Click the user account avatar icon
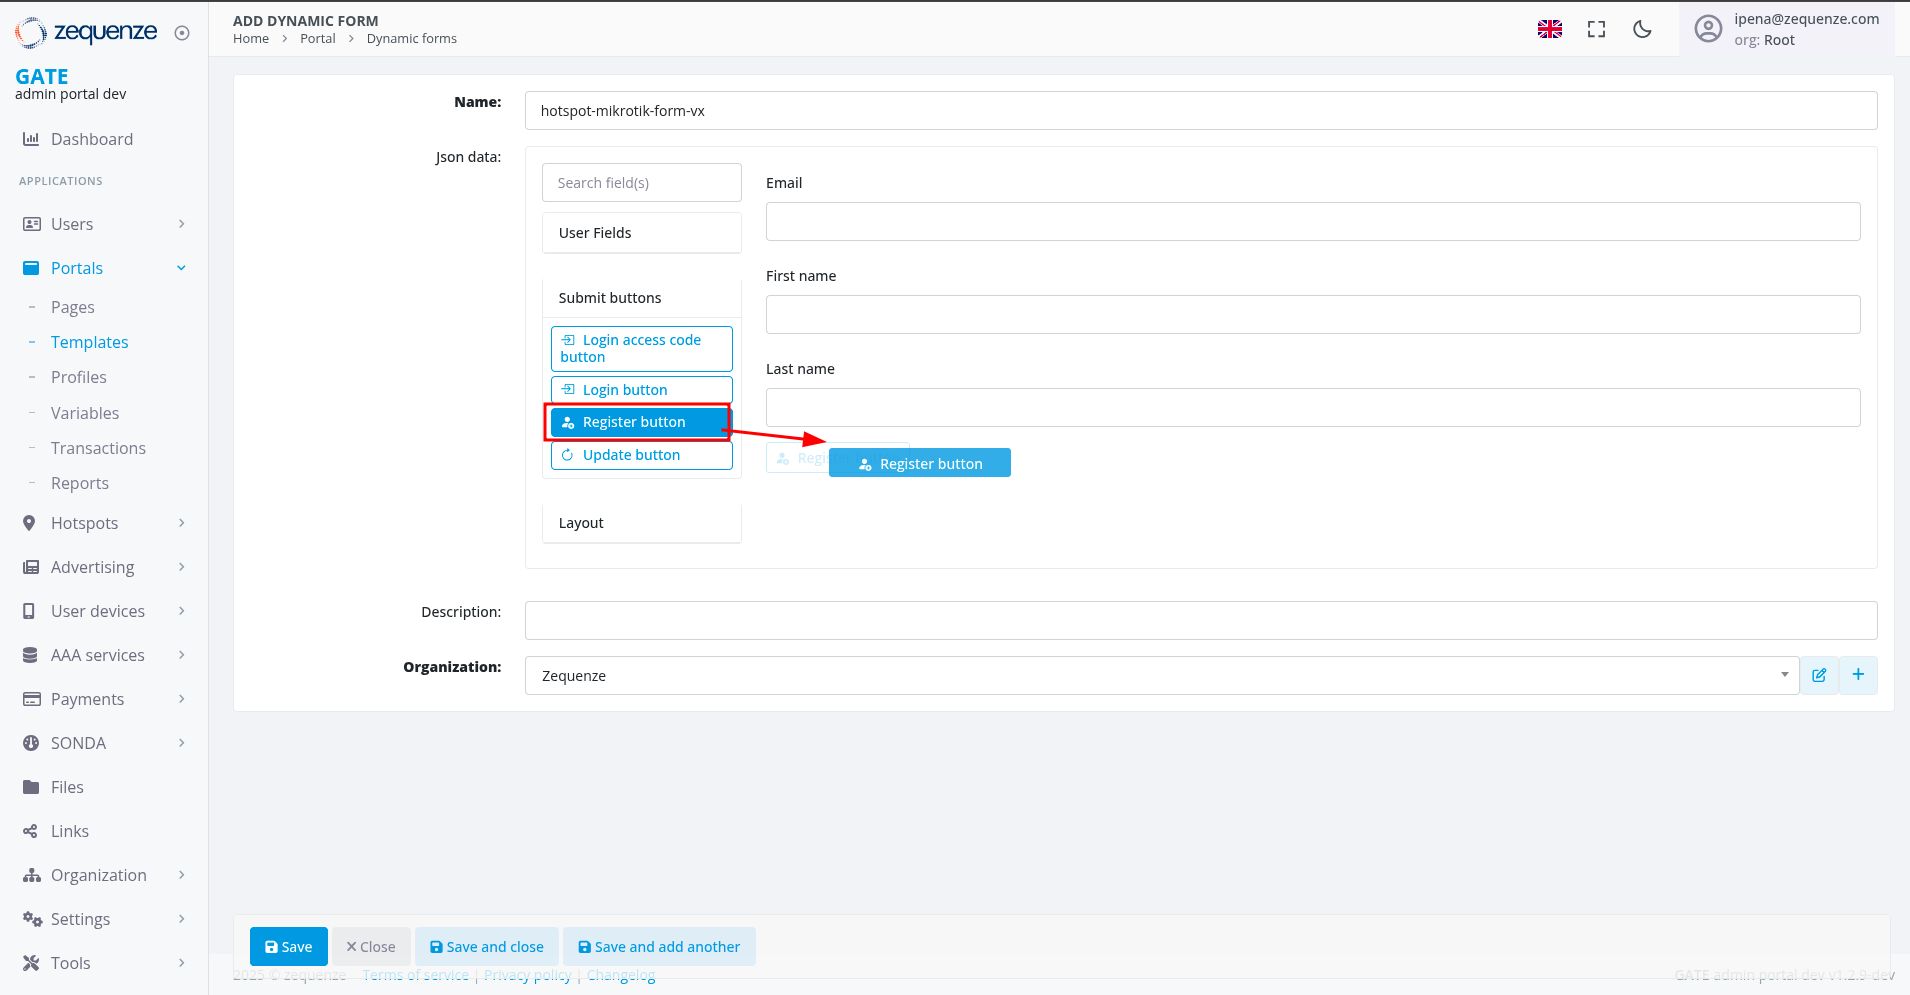The width and height of the screenshot is (1910, 995). point(1708,29)
